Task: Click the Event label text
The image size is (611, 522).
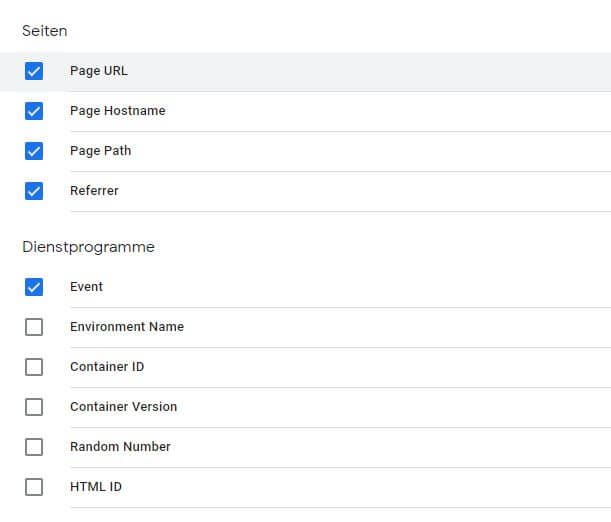Action: (86, 287)
